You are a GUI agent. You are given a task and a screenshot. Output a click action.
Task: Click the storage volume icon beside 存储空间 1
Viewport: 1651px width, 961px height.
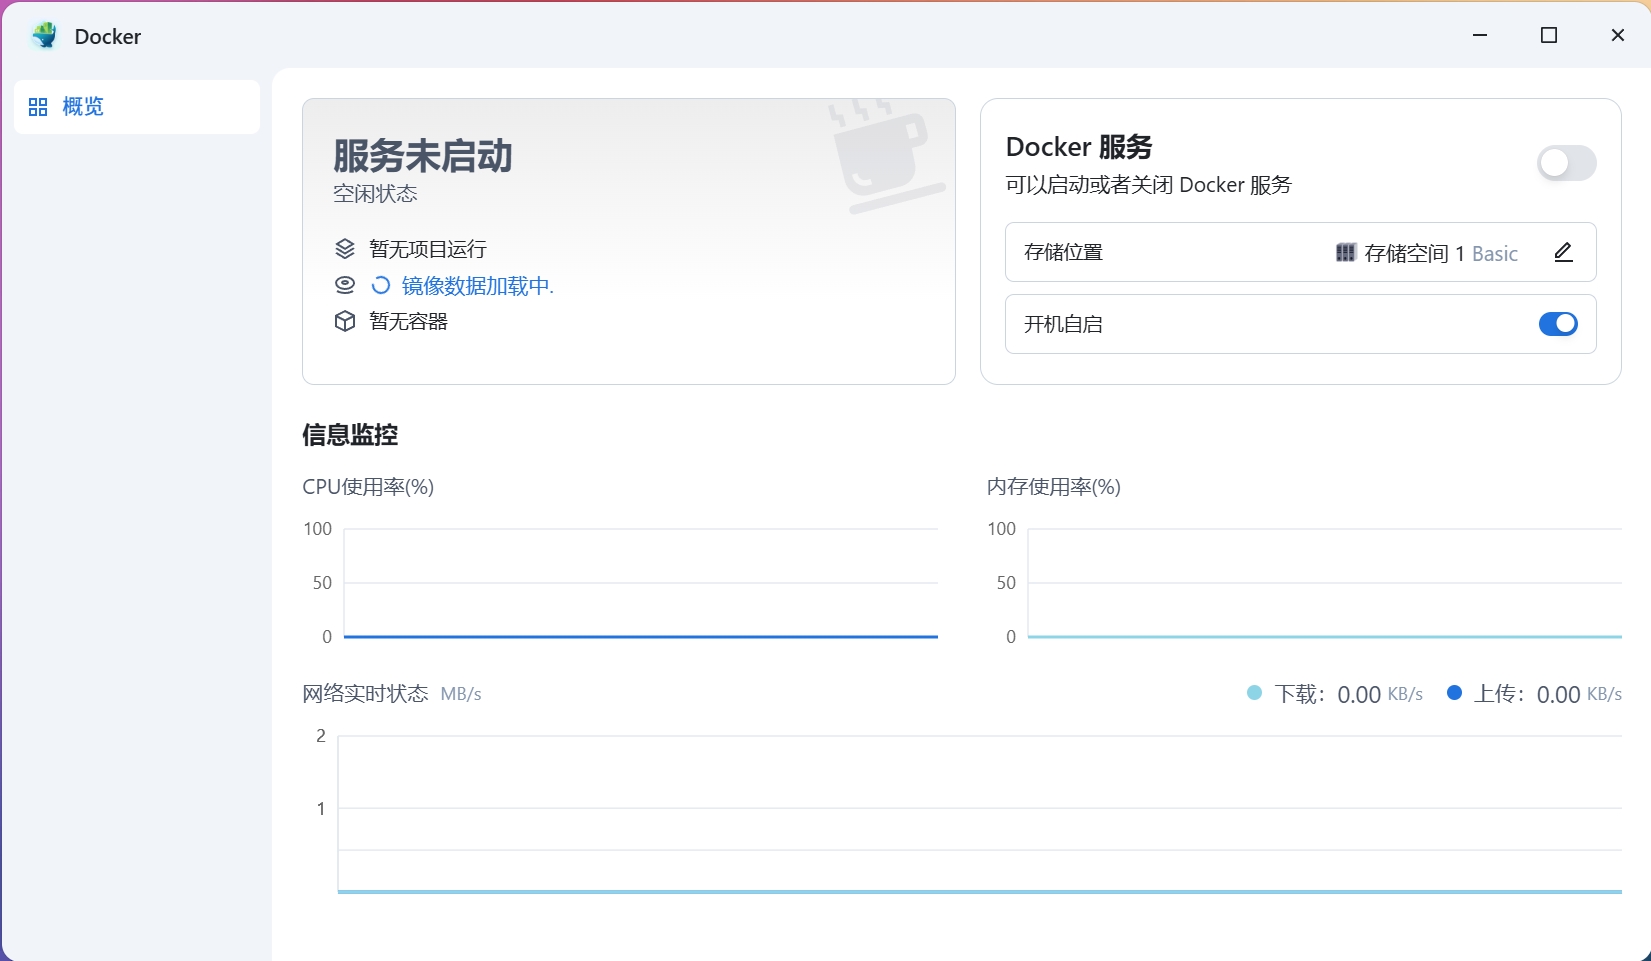pyautogui.click(x=1345, y=253)
